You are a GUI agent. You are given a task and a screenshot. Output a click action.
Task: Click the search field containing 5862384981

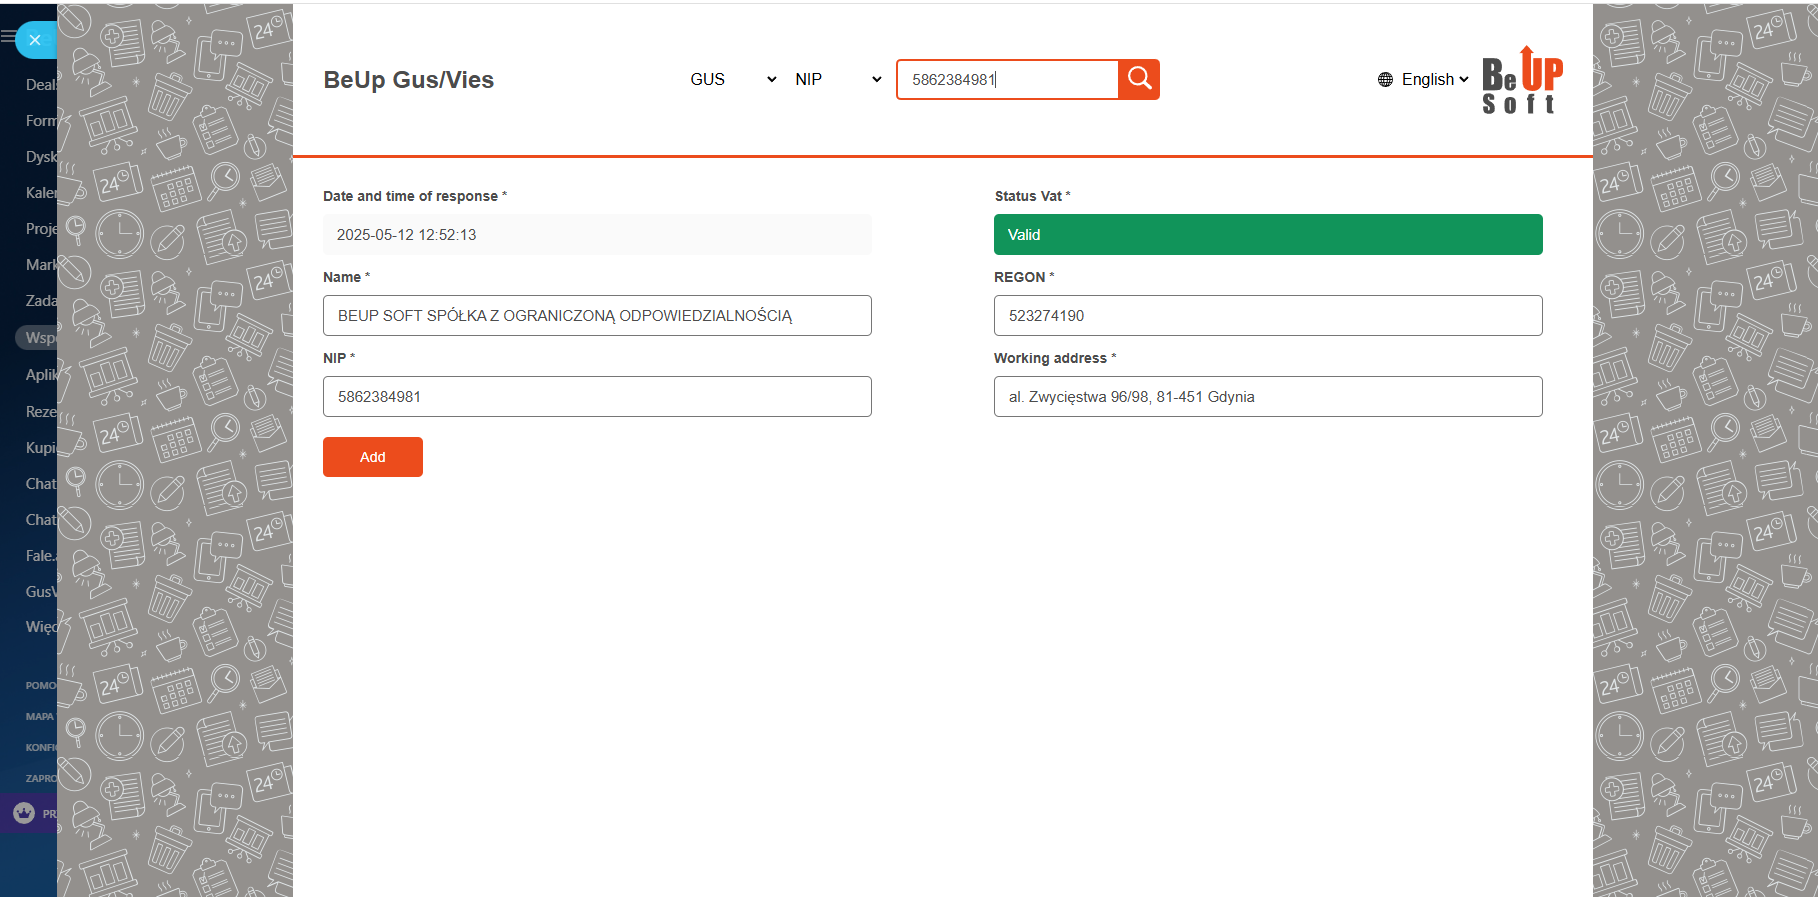click(1007, 80)
